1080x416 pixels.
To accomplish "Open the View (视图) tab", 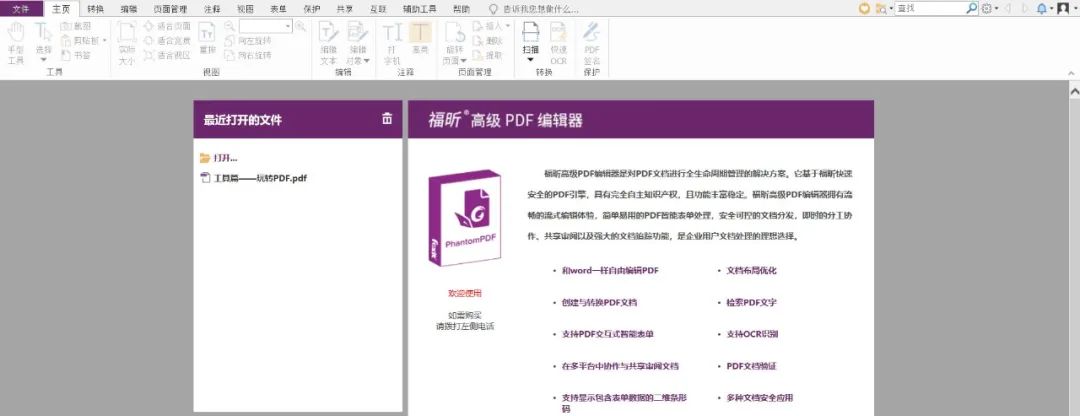I will point(245,9).
